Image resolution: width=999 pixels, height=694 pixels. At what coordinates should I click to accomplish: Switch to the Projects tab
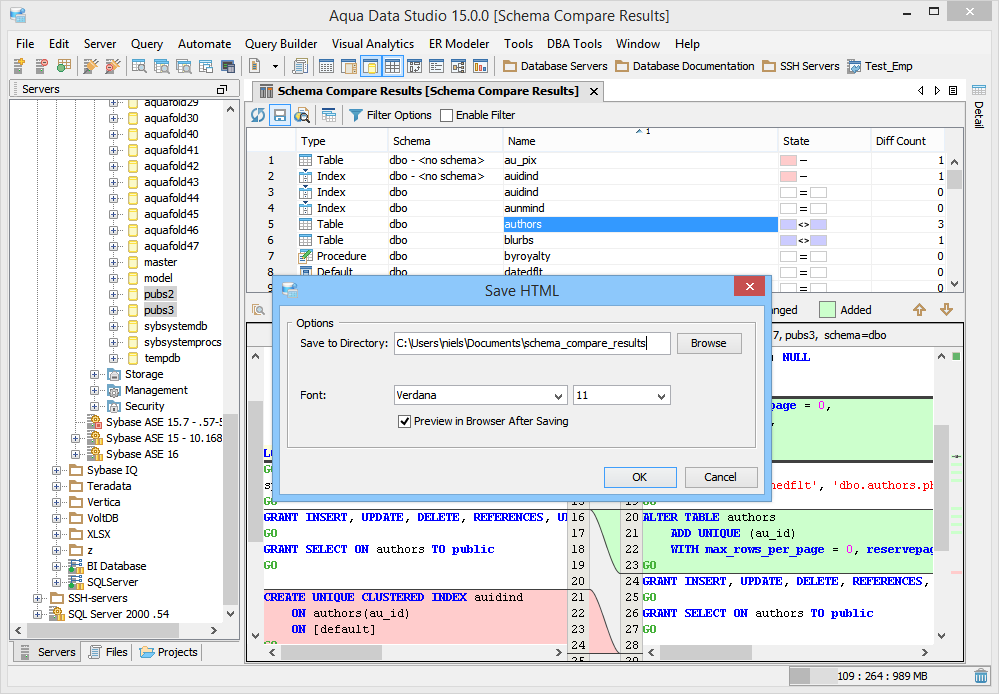click(x=169, y=652)
